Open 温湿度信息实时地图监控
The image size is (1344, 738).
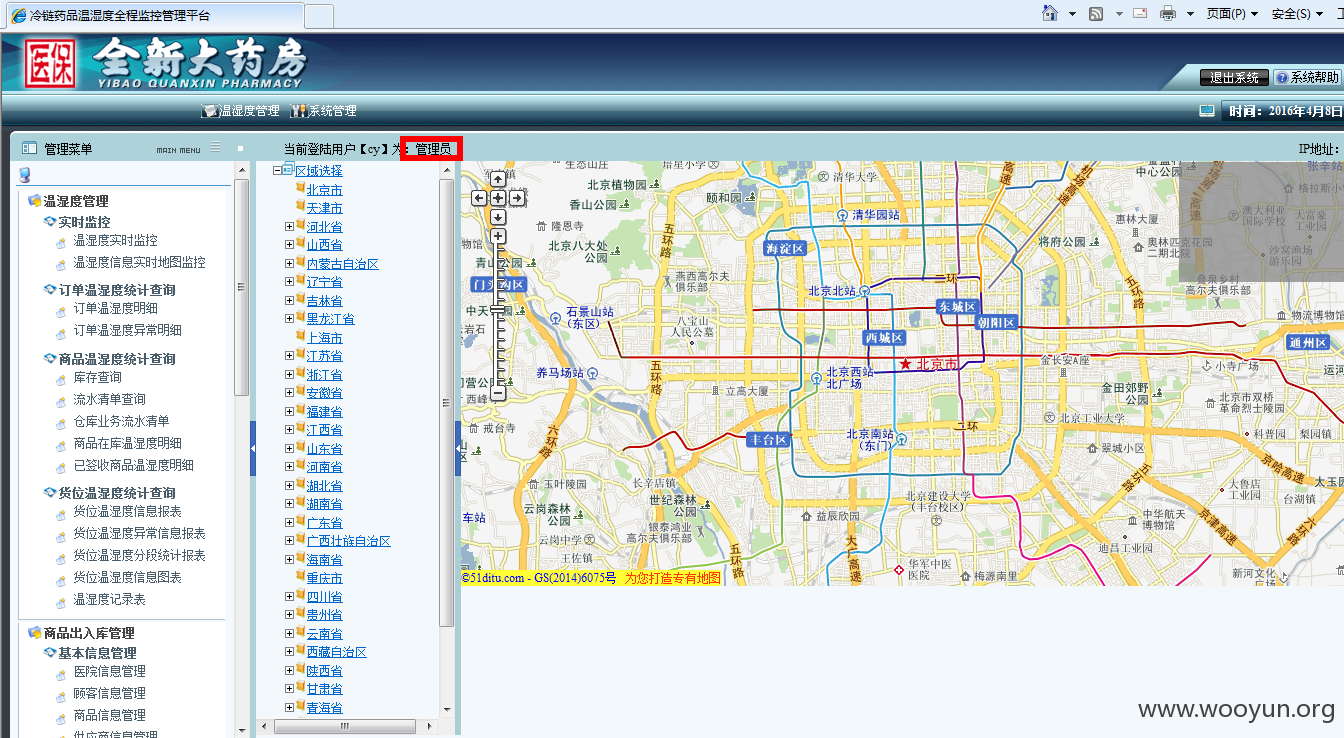coord(139,262)
